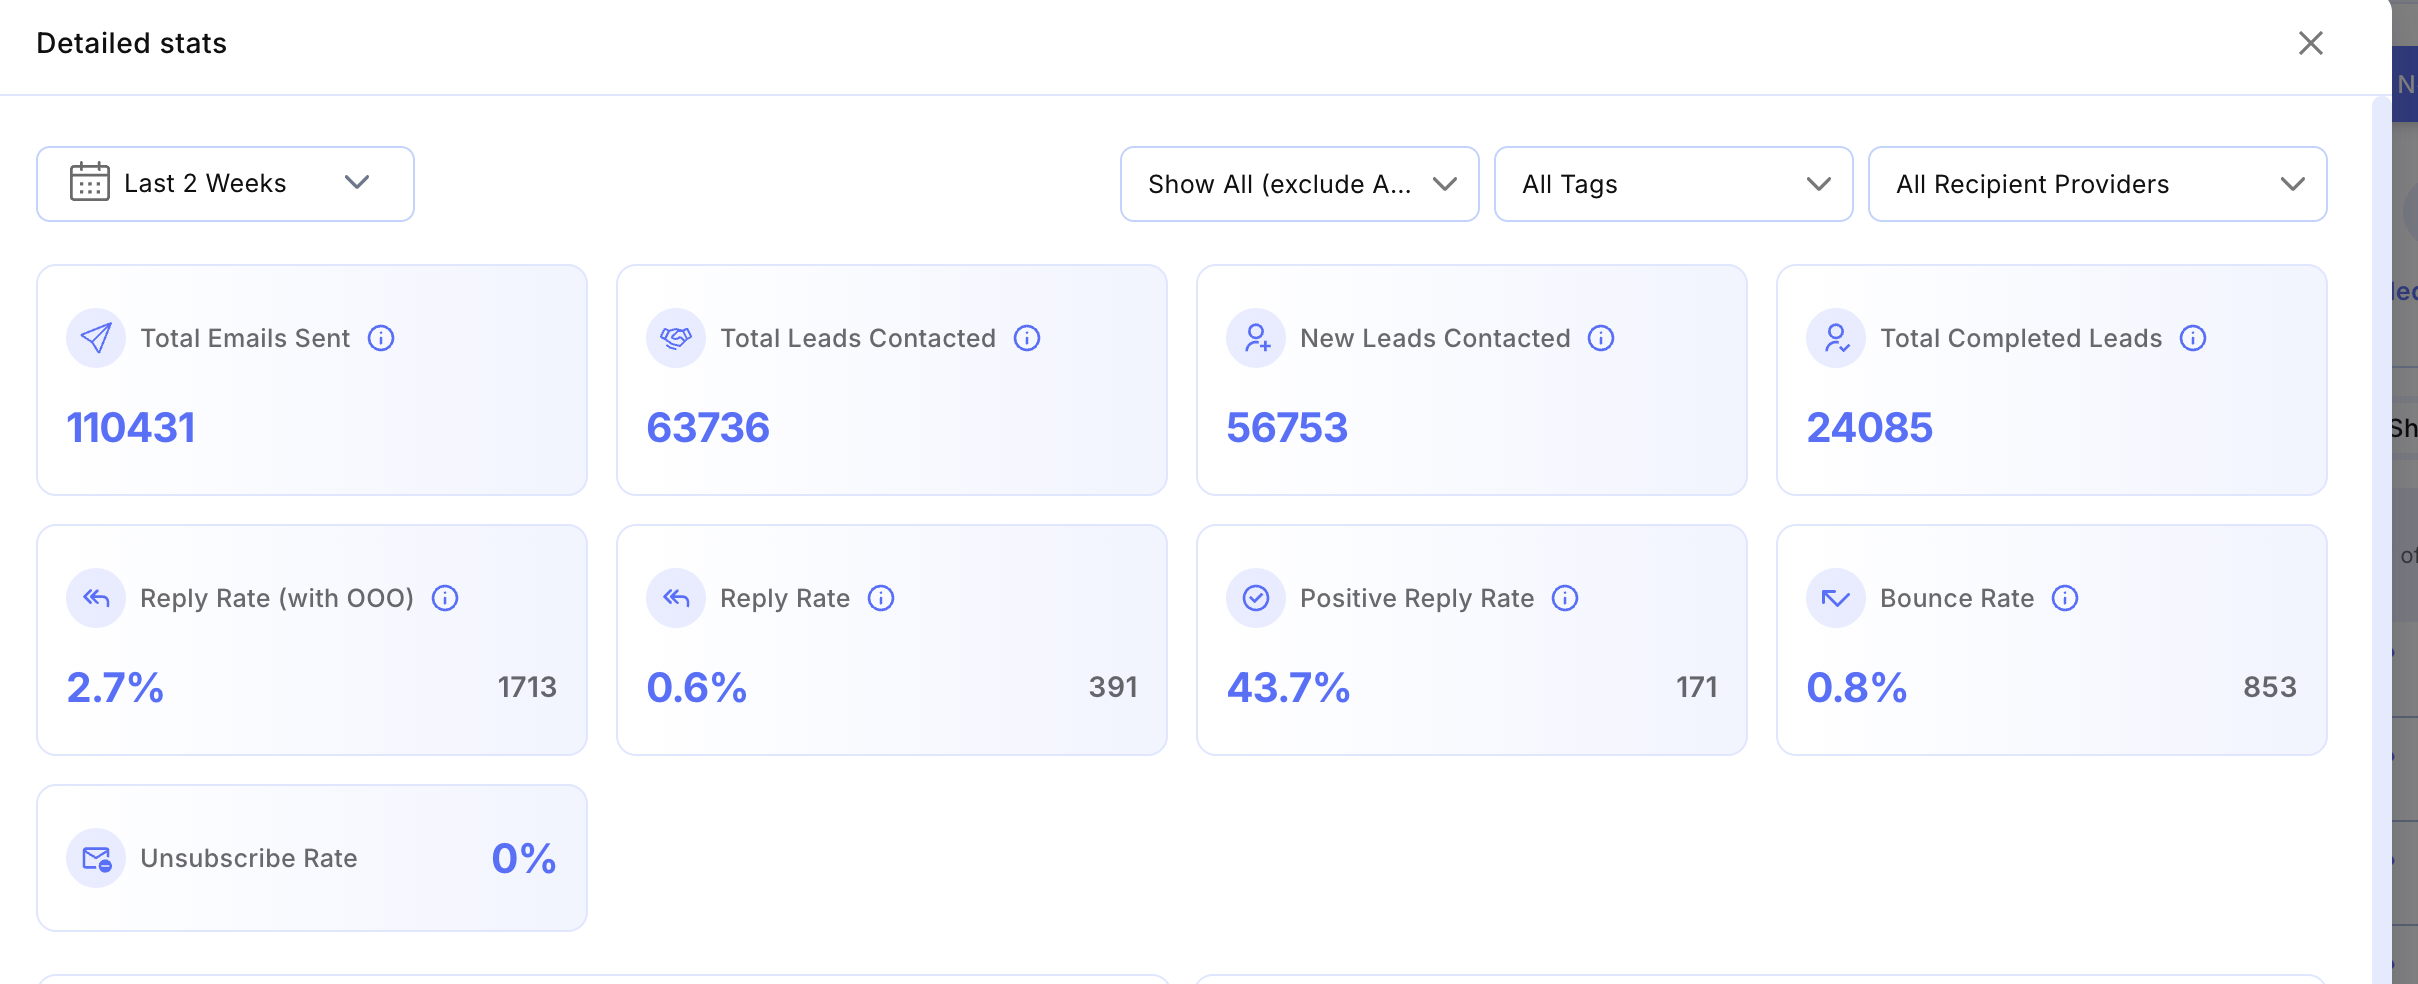Click the paper plane Total Emails Sent icon
This screenshot has width=2418, height=984.
coord(96,338)
